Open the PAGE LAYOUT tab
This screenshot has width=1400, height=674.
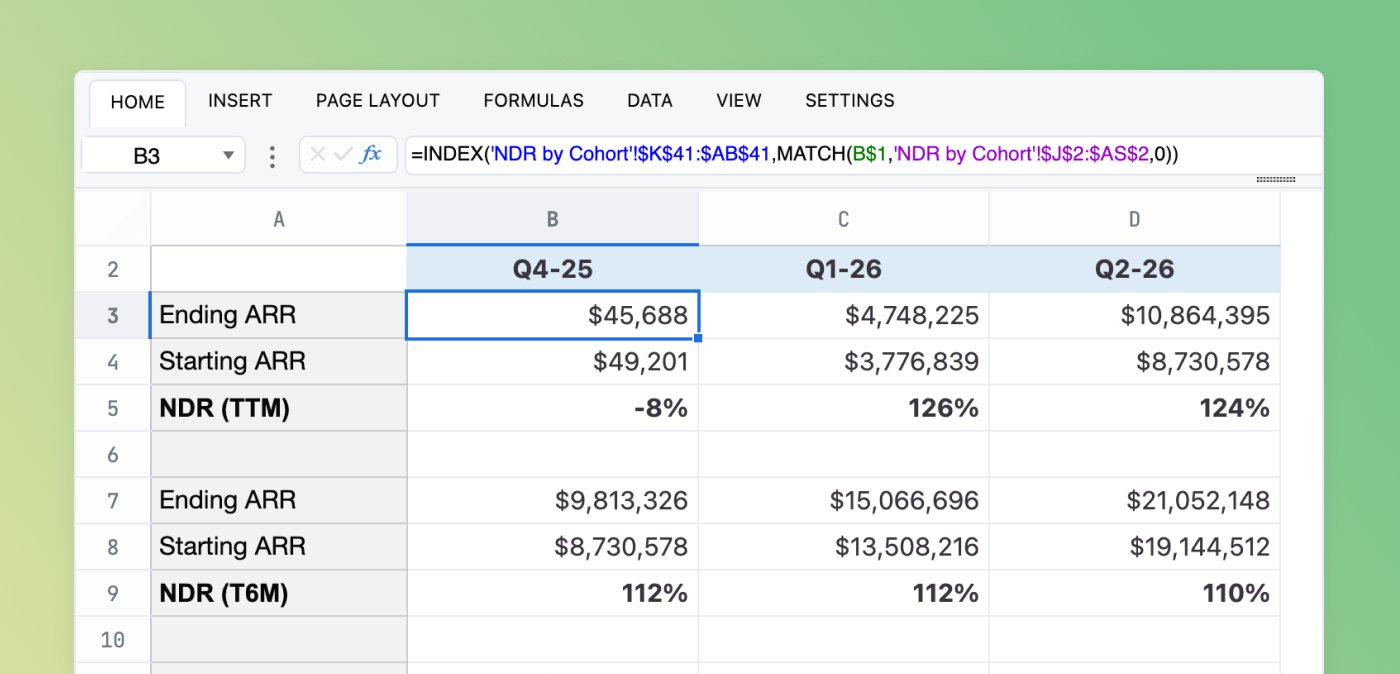click(x=378, y=101)
